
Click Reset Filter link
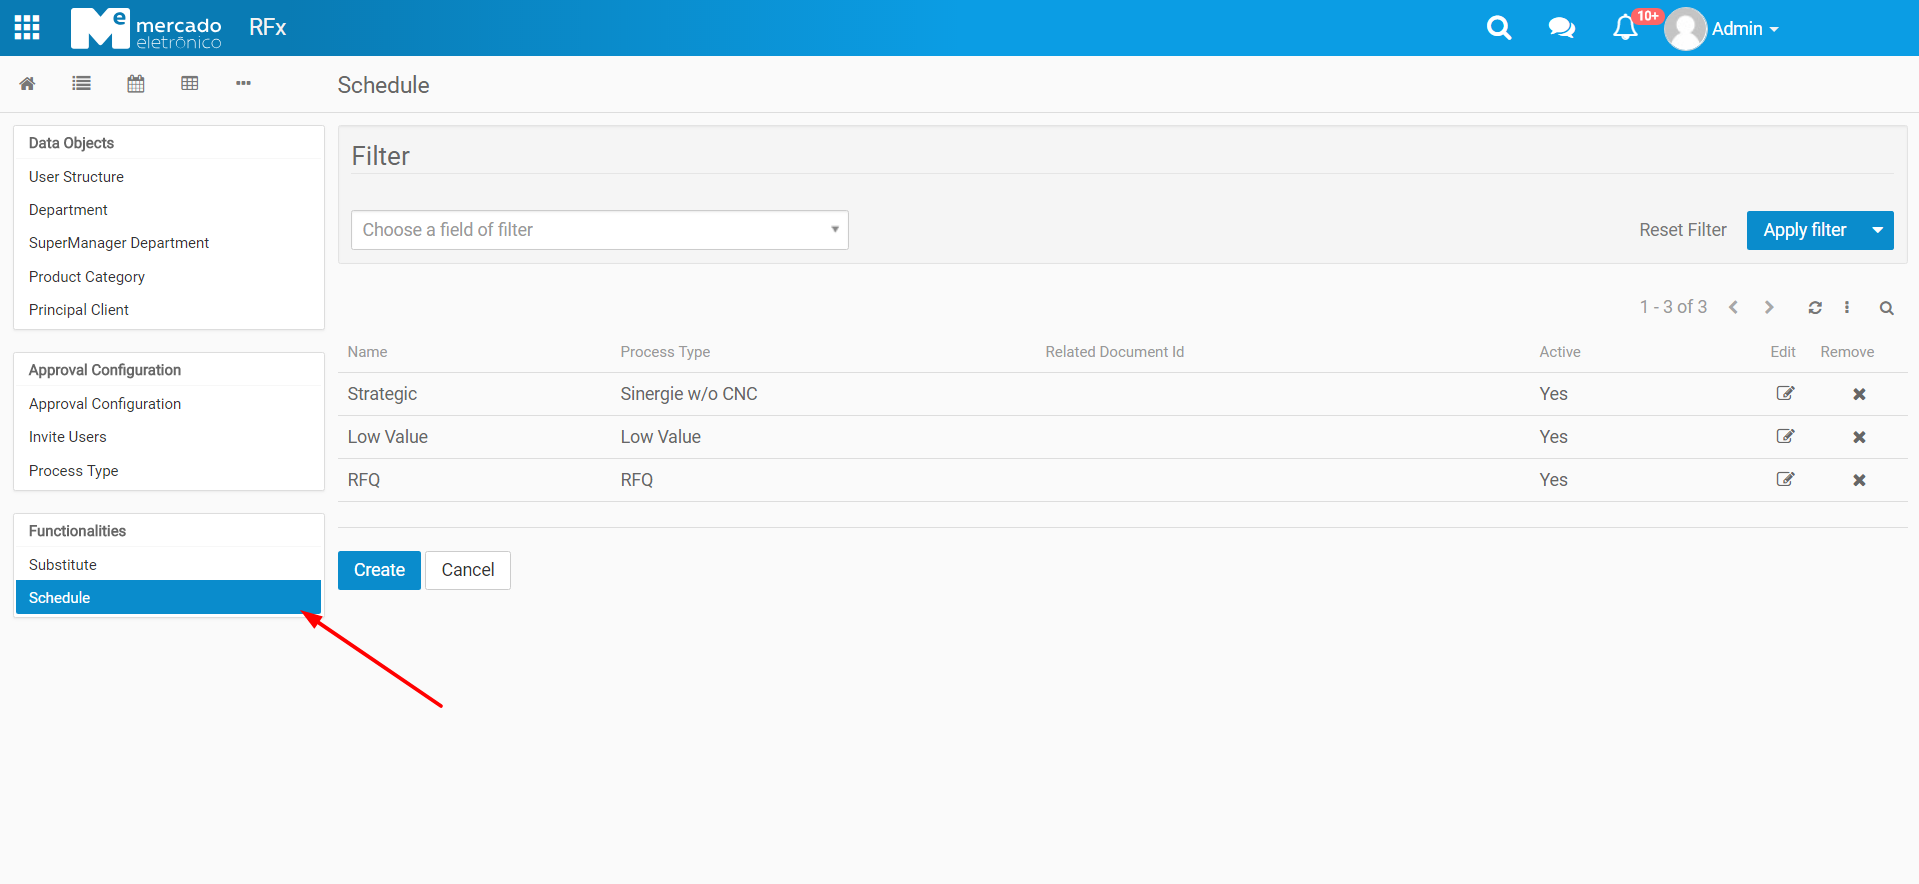pyautogui.click(x=1682, y=230)
